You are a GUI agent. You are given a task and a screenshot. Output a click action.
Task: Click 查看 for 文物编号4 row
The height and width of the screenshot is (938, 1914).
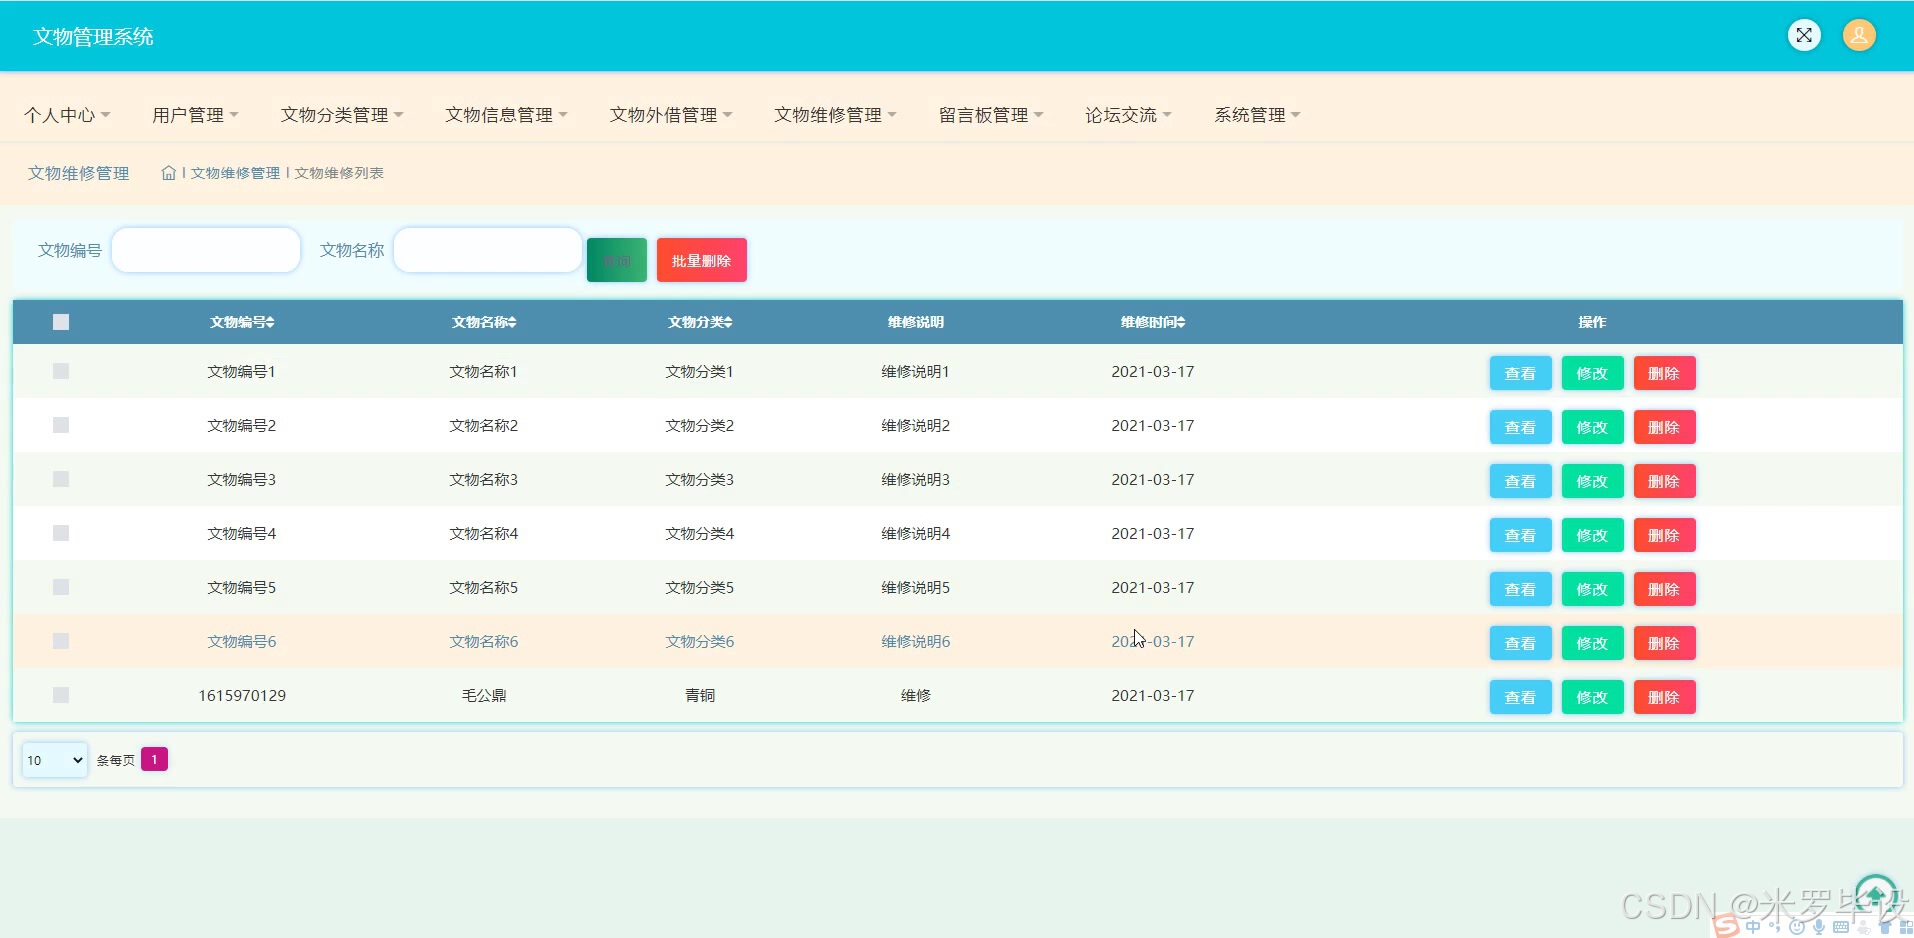tap(1520, 535)
